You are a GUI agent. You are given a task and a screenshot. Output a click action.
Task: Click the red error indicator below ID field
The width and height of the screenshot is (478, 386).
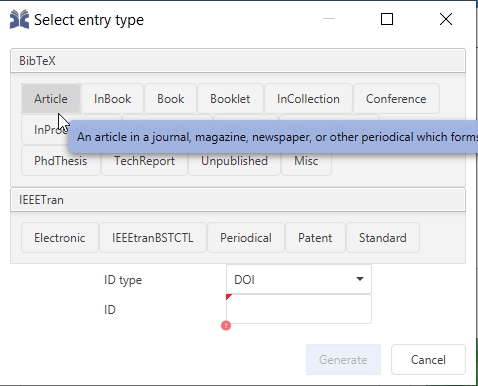226,325
